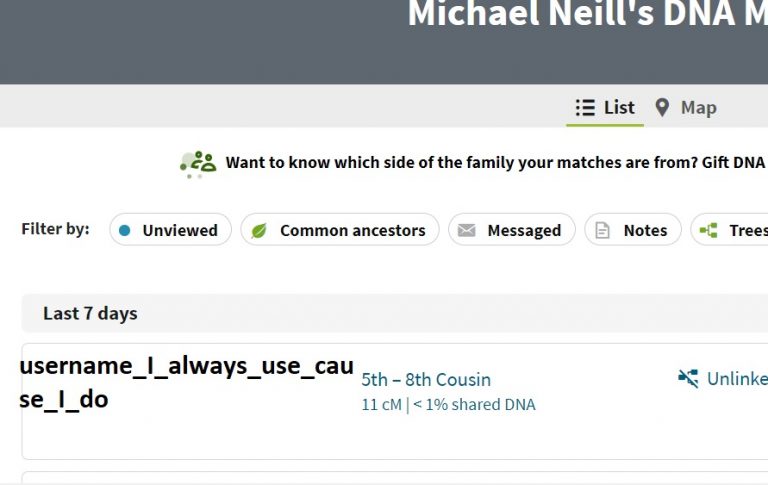Screen dimensions: 768x485
Task: Click the Gift DNA family side prompt
Action: pos(495,162)
